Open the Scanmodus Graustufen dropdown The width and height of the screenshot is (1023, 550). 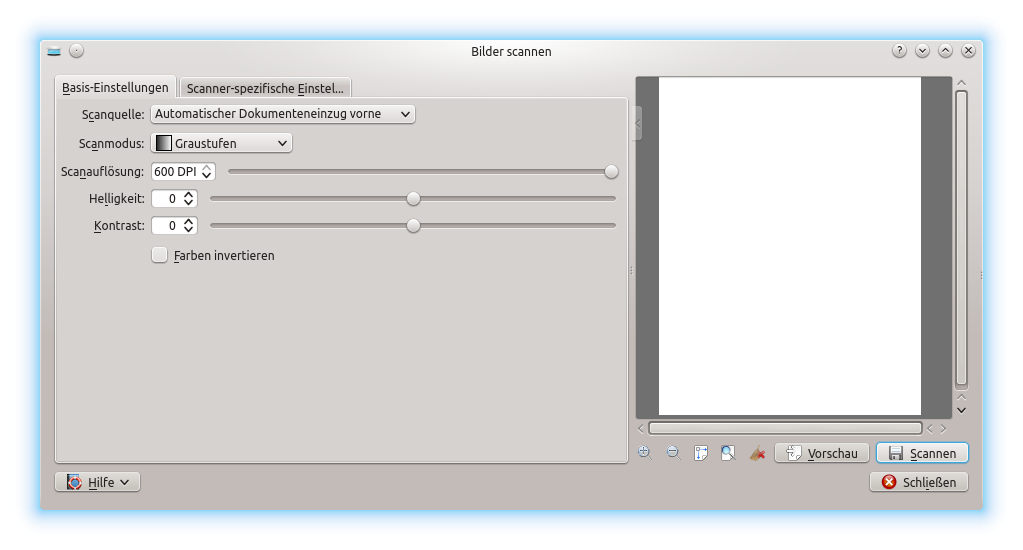(x=221, y=143)
